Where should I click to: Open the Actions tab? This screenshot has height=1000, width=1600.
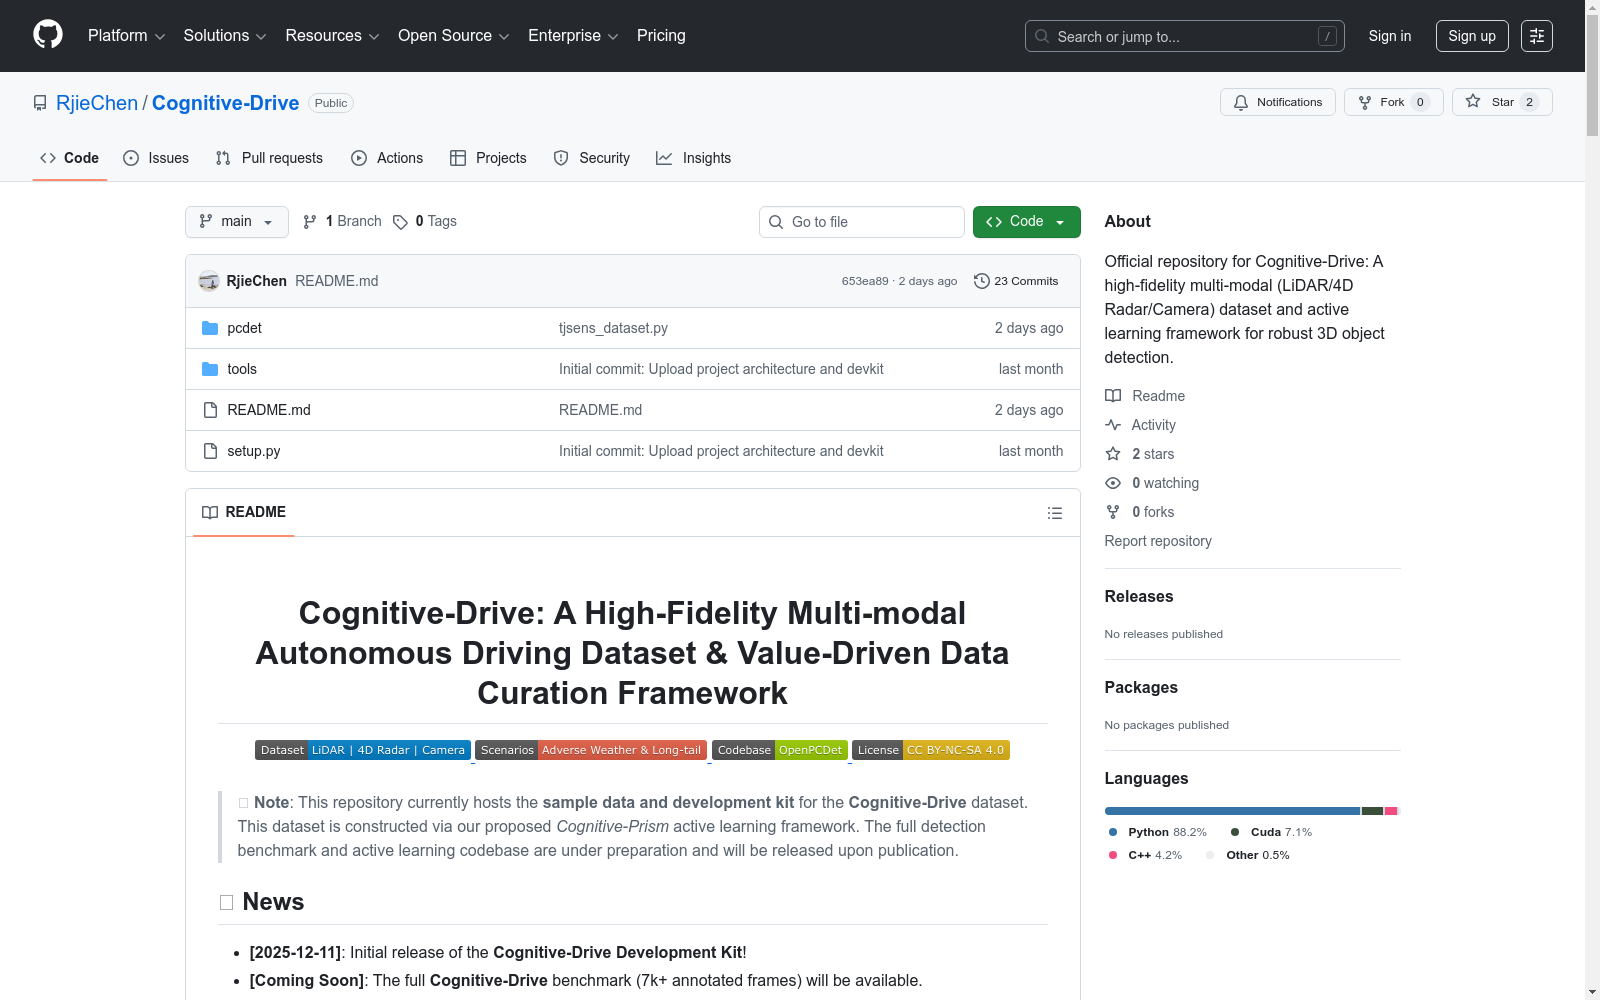coord(387,158)
